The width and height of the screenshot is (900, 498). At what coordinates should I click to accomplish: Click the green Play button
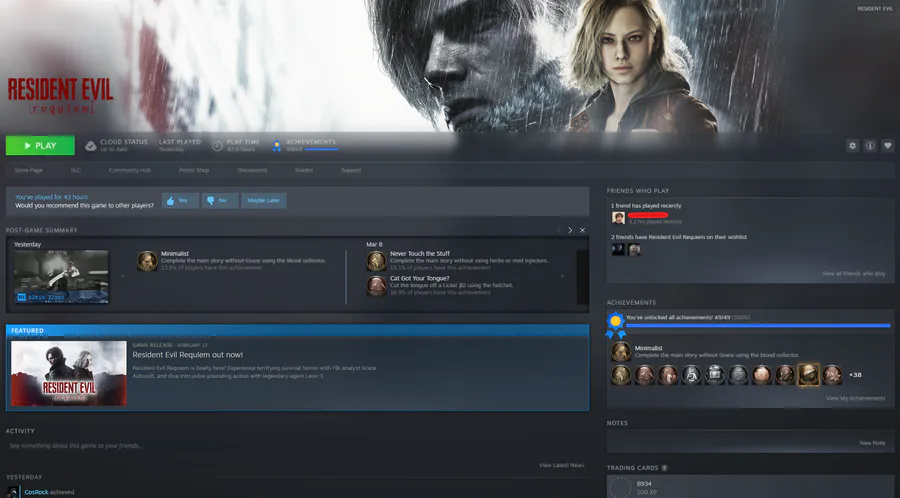pyautogui.click(x=40, y=146)
